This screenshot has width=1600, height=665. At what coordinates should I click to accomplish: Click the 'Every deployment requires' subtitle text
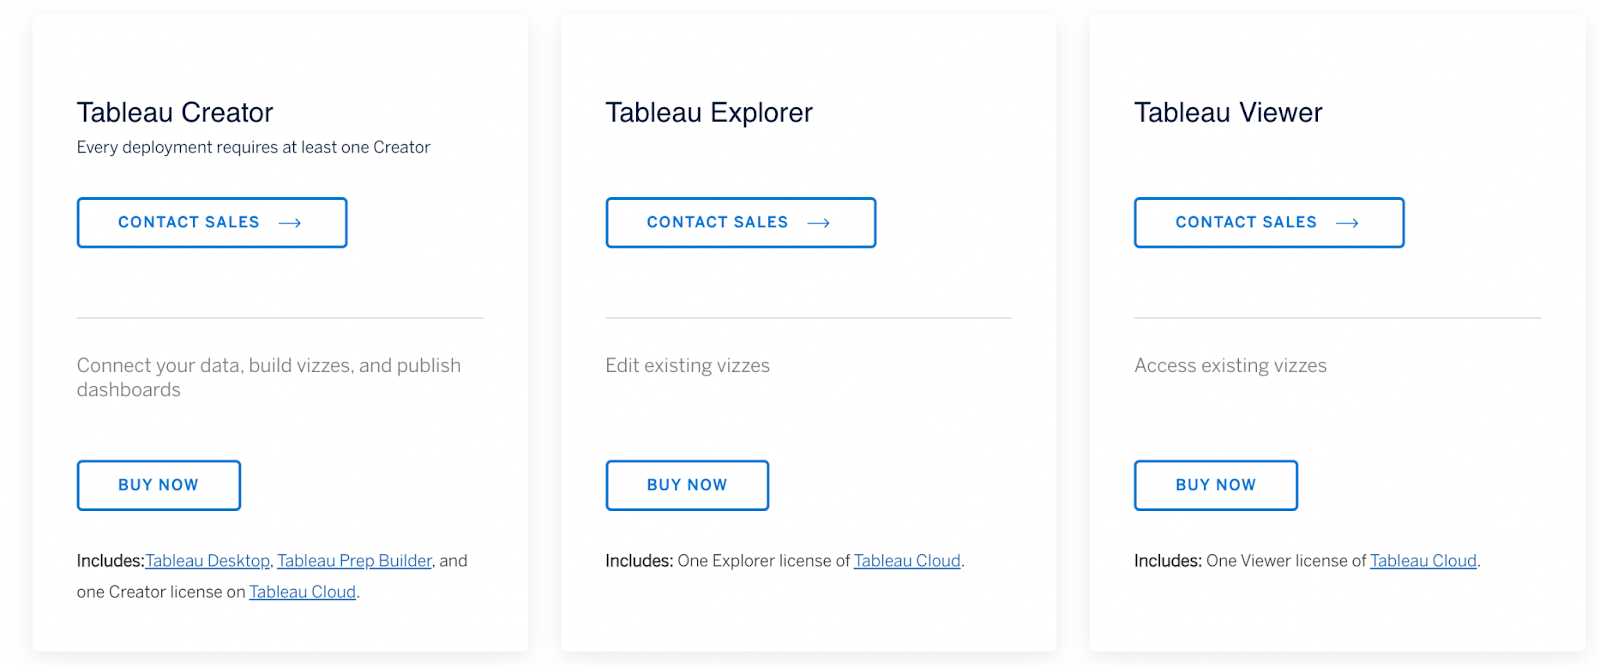(253, 148)
